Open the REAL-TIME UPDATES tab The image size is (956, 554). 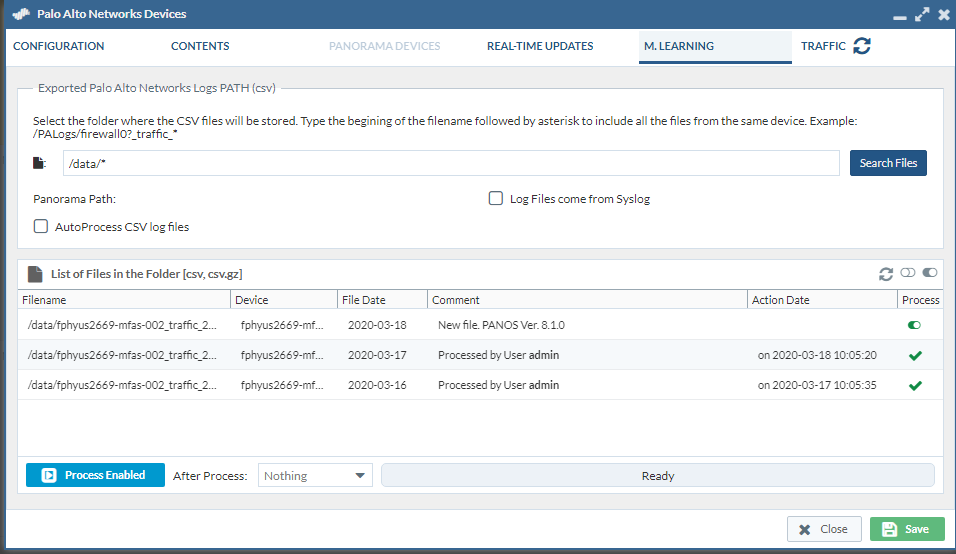540,46
